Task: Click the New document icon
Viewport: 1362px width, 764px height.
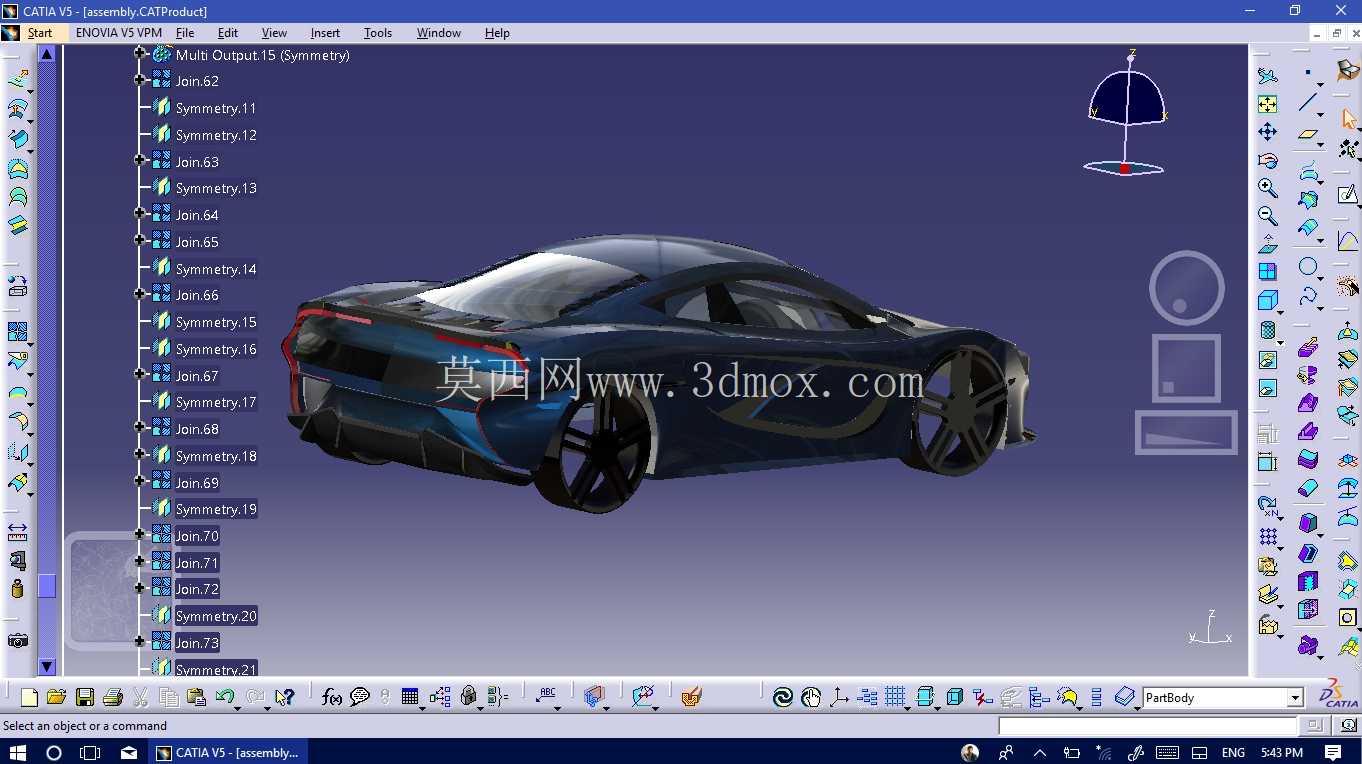Action: pos(29,697)
